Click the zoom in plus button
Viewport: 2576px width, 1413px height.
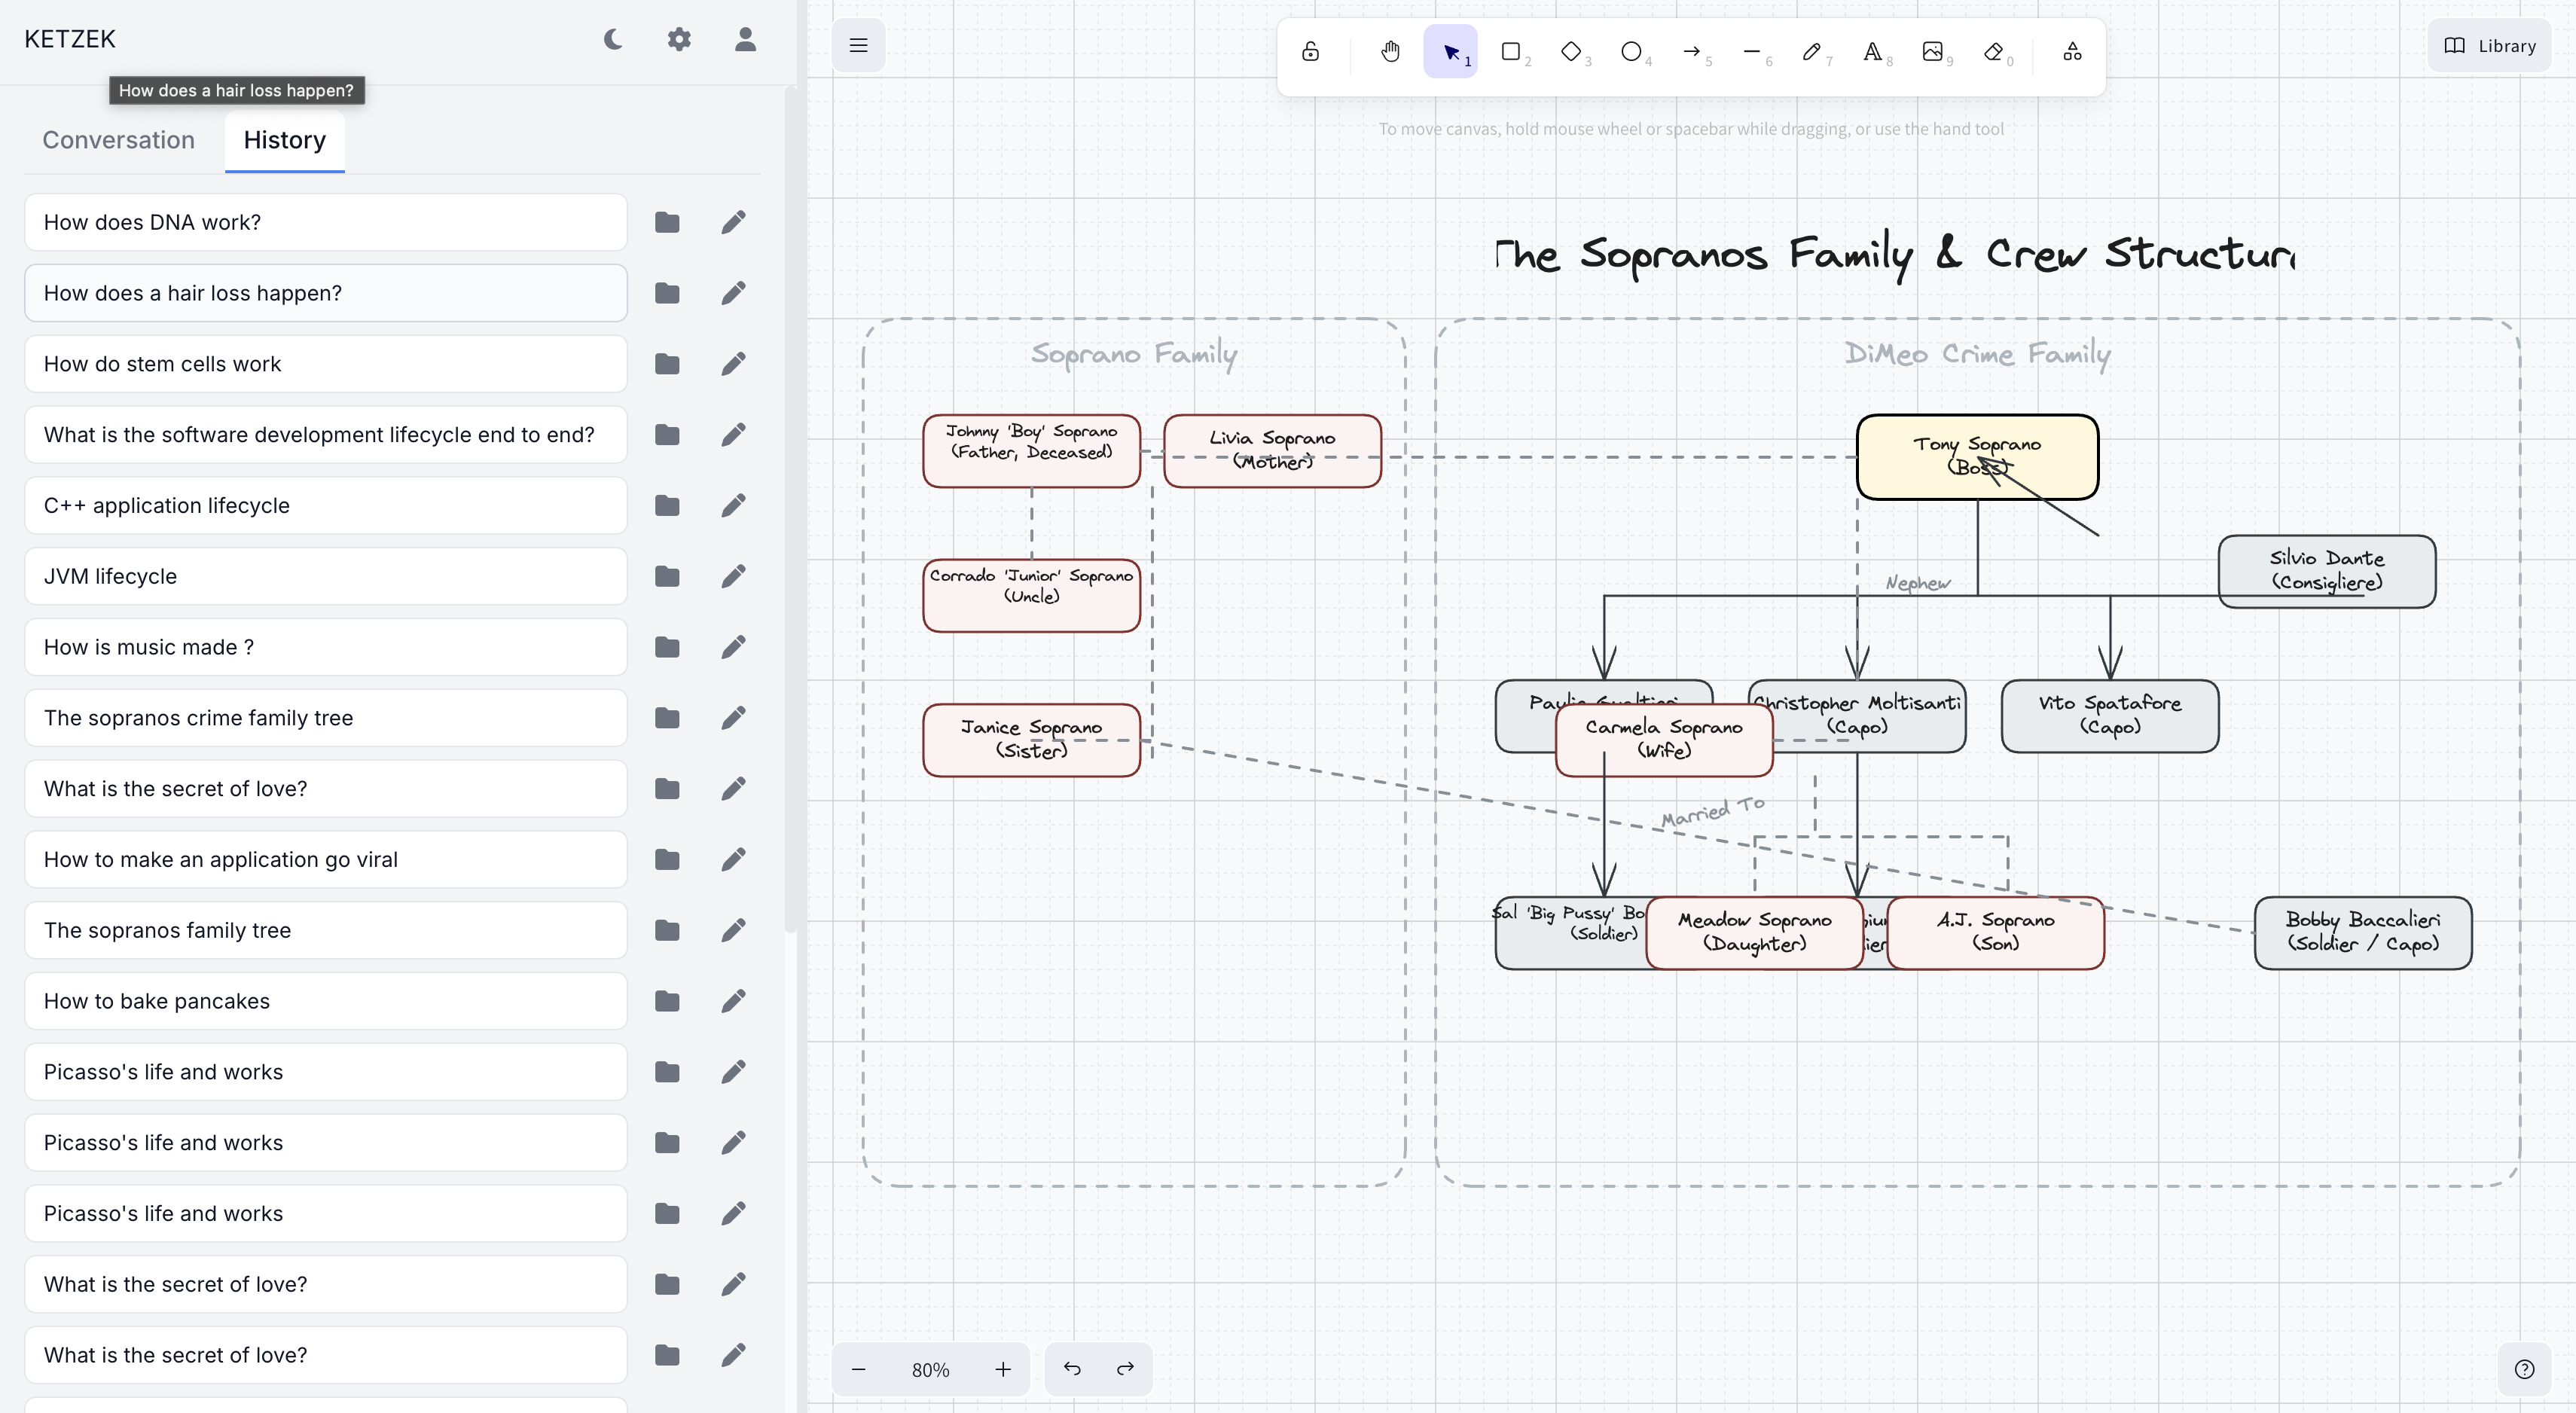pyautogui.click(x=1003, y=1369)
